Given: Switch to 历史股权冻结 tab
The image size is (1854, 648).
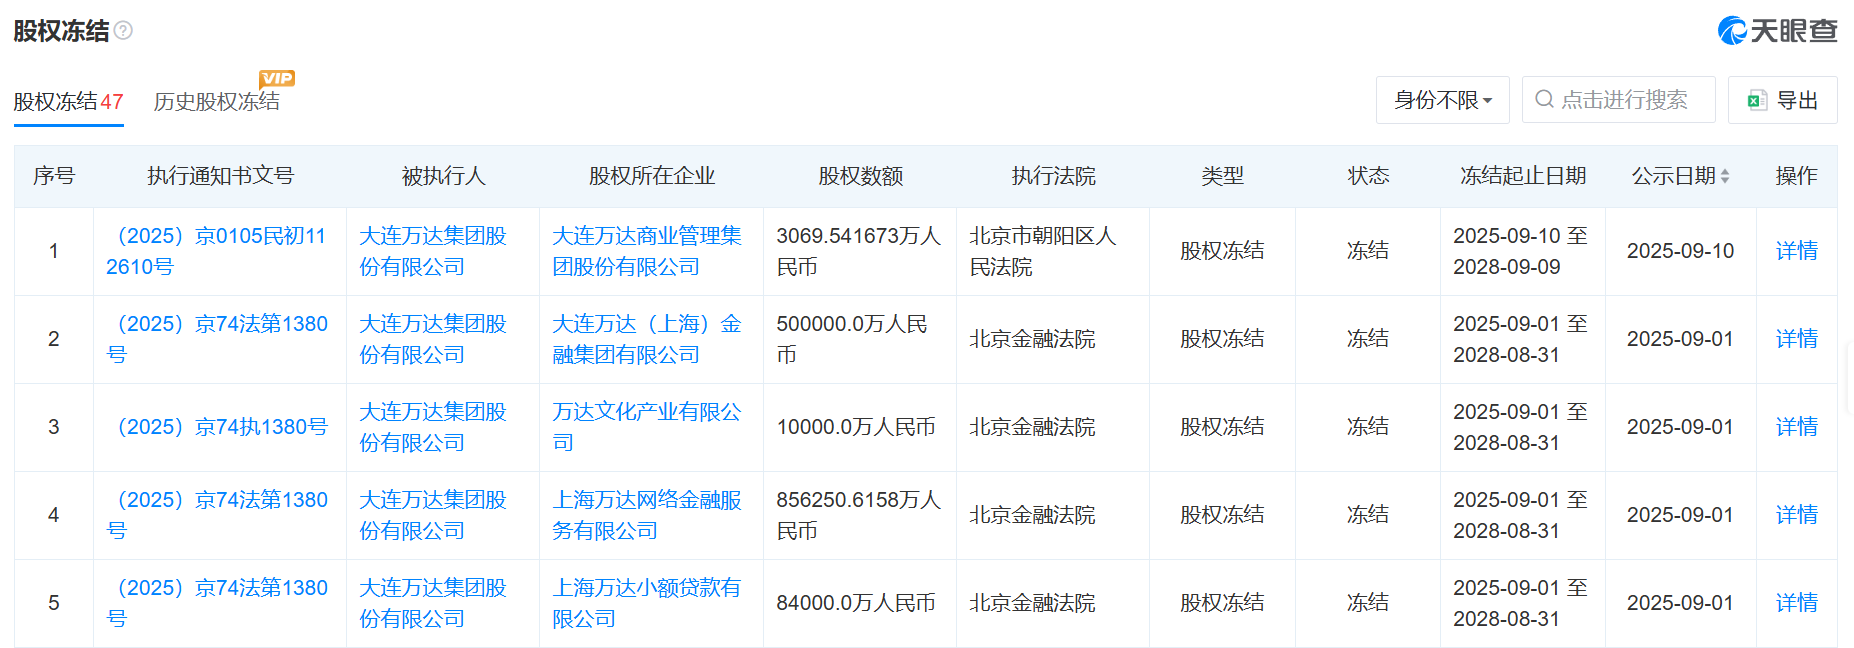Looking at the screenshot, I should [216, 102].
